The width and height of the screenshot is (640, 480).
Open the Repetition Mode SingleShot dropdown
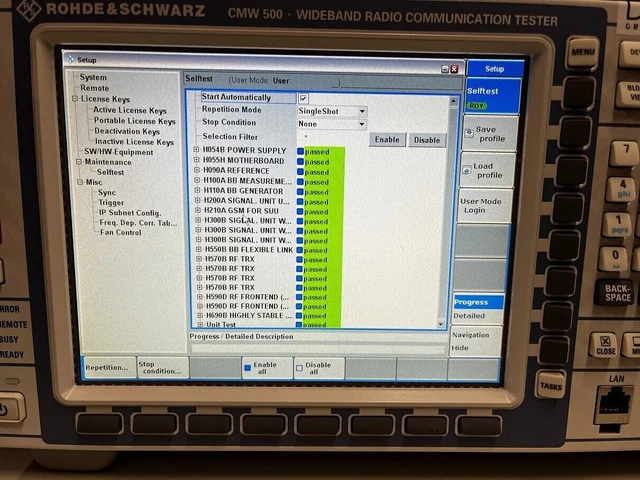pos(332,111)
